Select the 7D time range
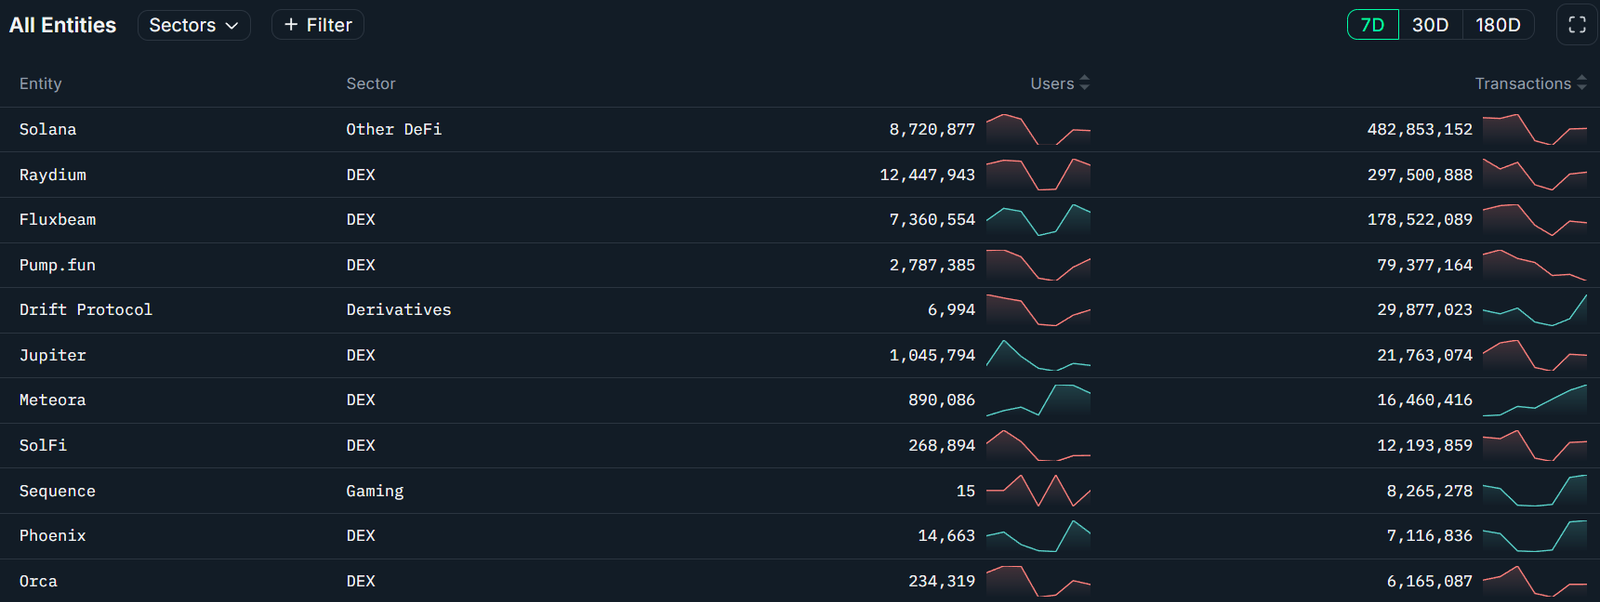 tap(1372, 25)
